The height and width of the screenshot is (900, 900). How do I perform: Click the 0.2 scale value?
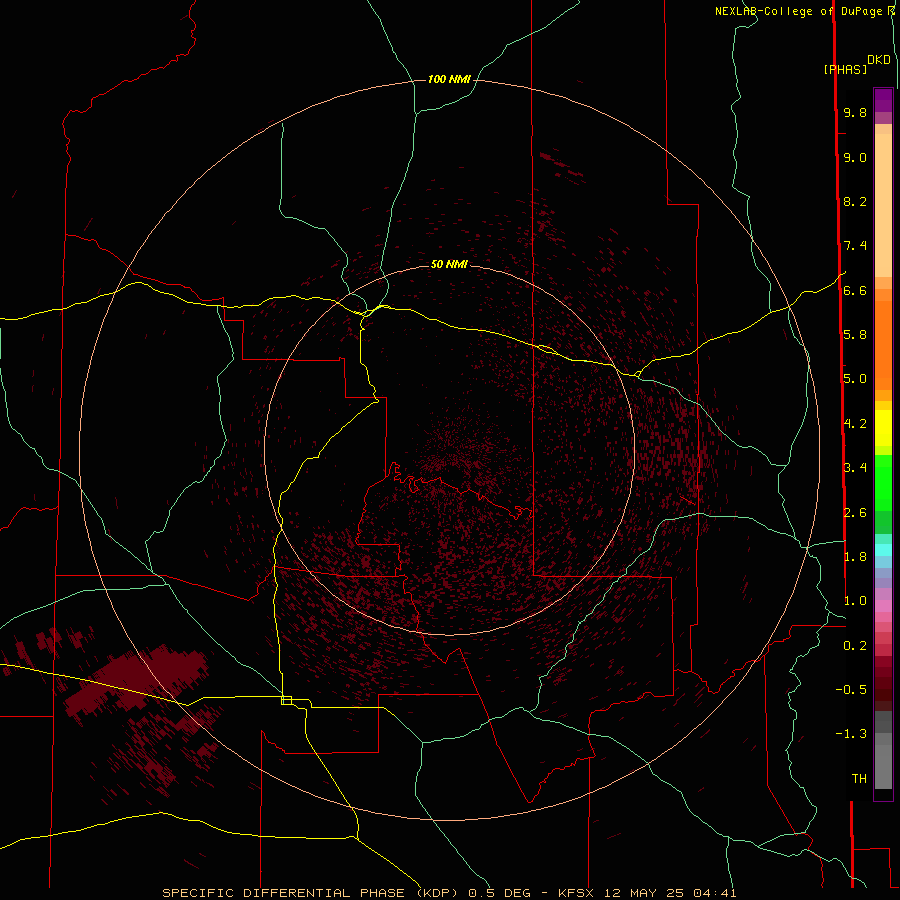(855, 646)
